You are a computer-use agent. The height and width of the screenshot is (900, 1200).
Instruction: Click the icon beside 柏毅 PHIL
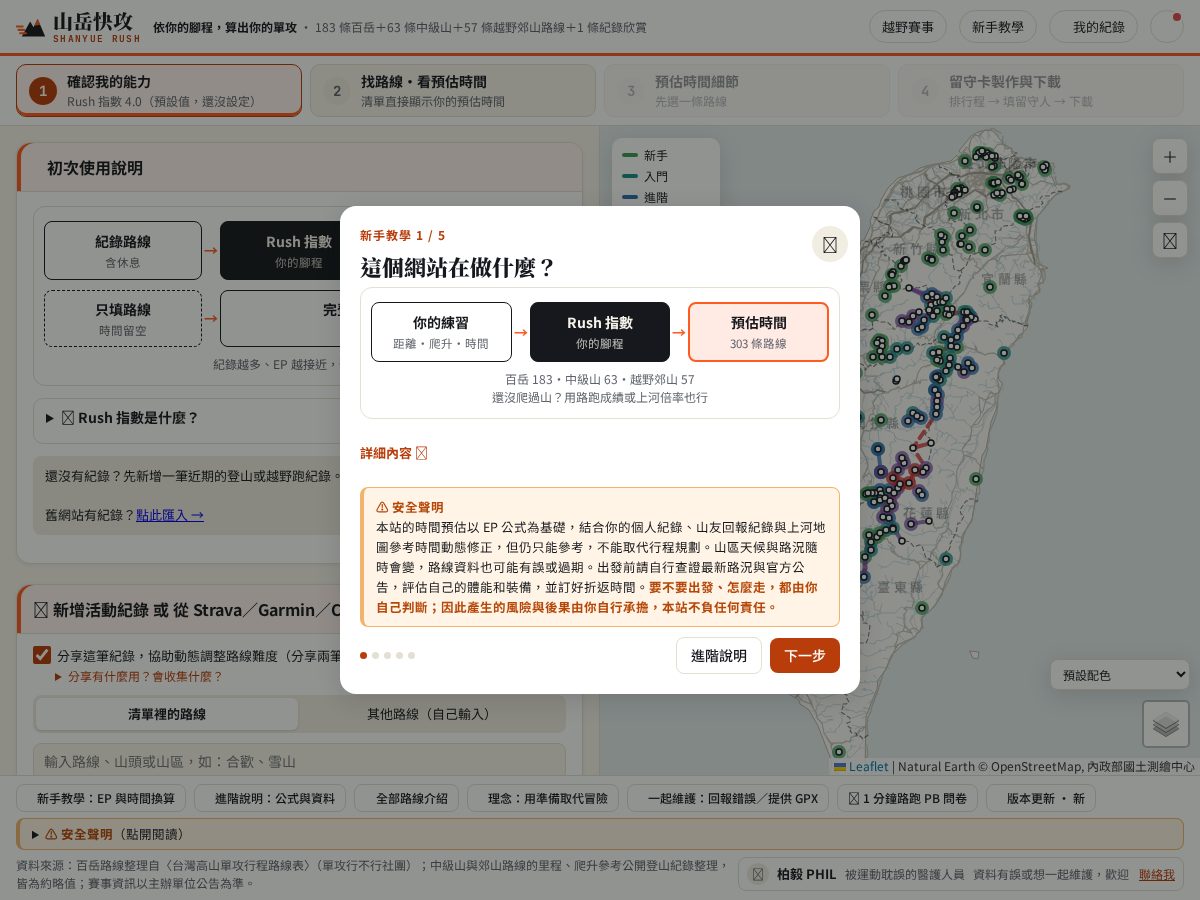tap(758, 874)
